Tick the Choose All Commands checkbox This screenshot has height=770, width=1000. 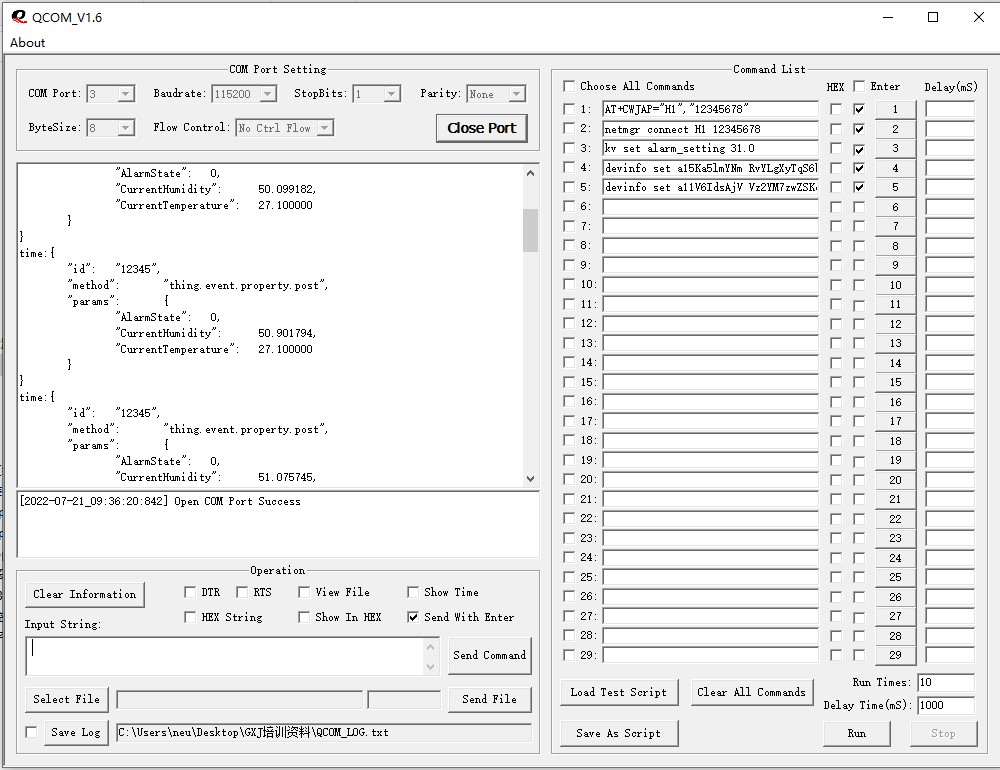(x=569, y=86)
